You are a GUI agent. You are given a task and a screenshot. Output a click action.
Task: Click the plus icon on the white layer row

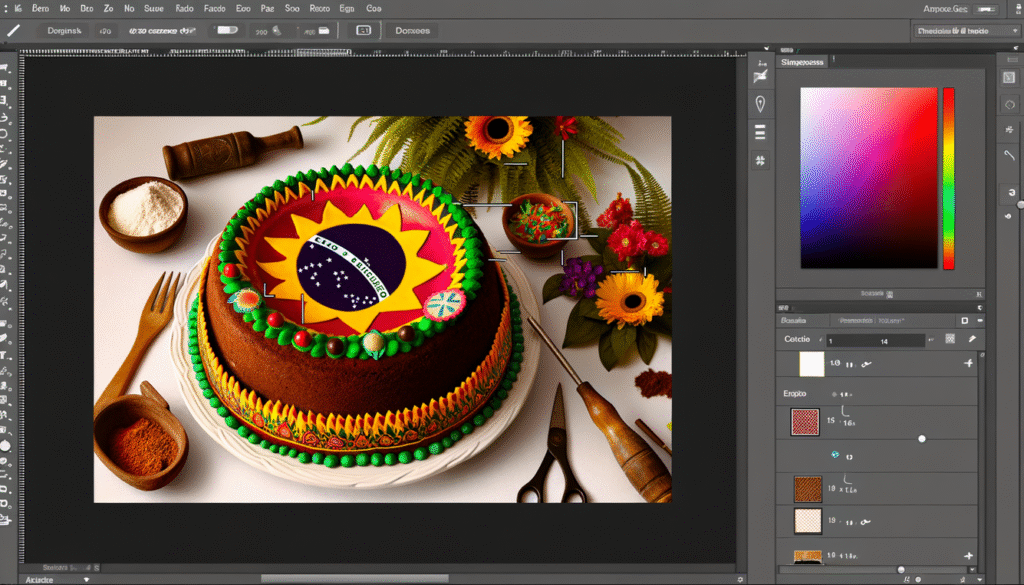point(968,363)
